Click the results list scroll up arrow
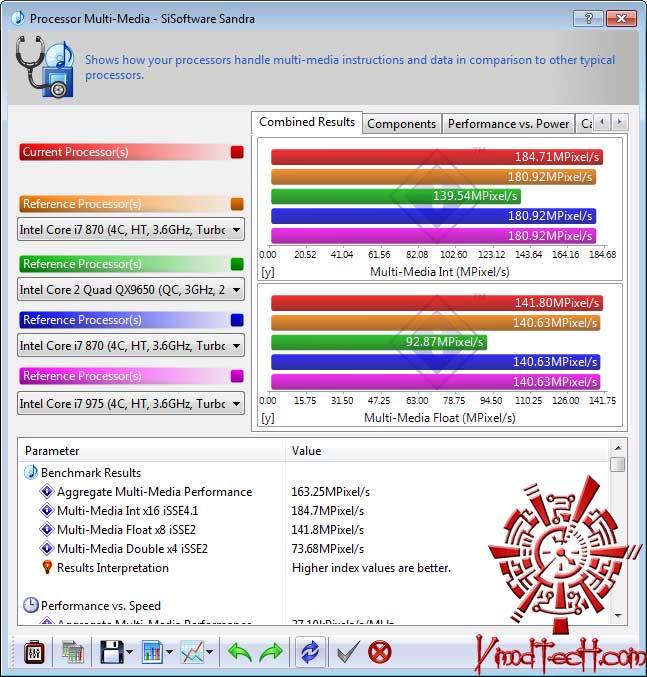Screen dimensions: 647x677 pyautogui.click(x=618, y=447)
